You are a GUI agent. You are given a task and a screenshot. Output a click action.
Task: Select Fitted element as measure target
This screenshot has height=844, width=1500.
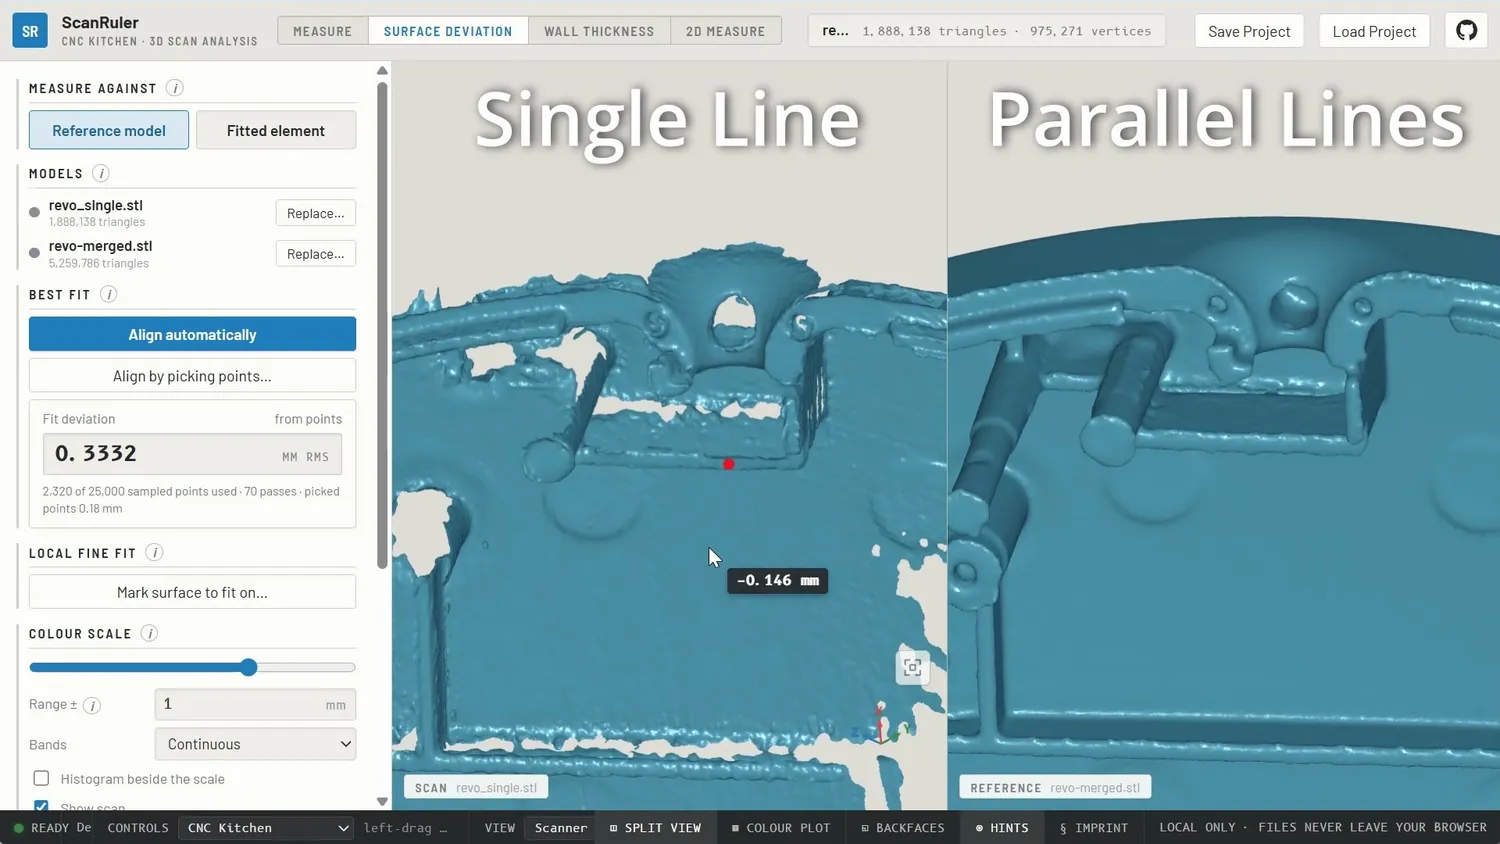276,130
